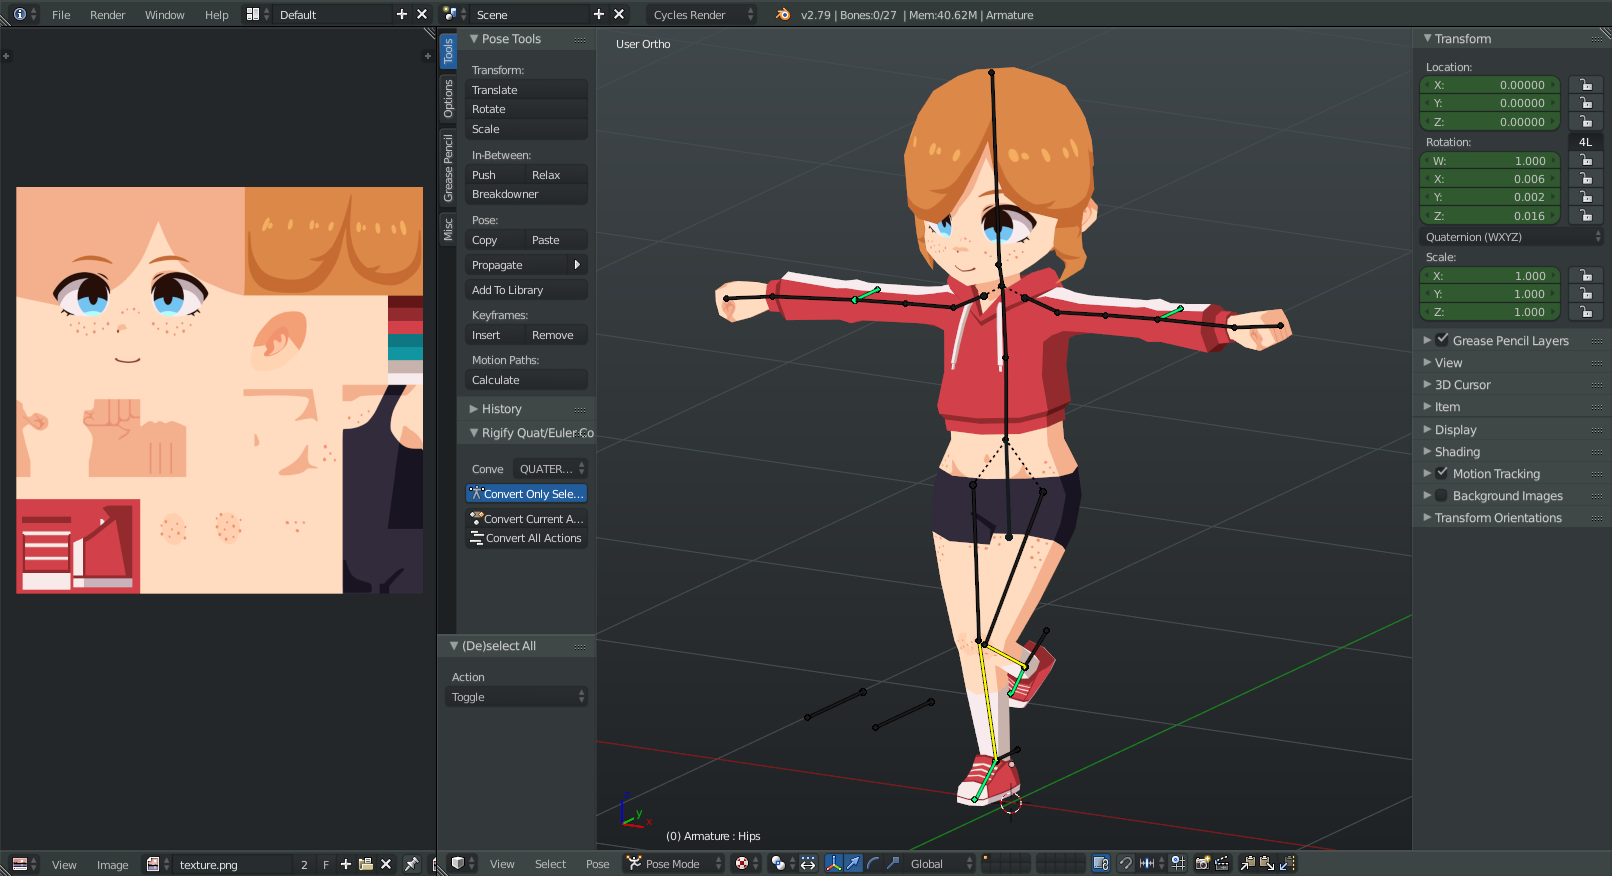Screen dimensions: 1612x876
Task: Toggle lock on Location X
Action: (x=1586, y=85)
